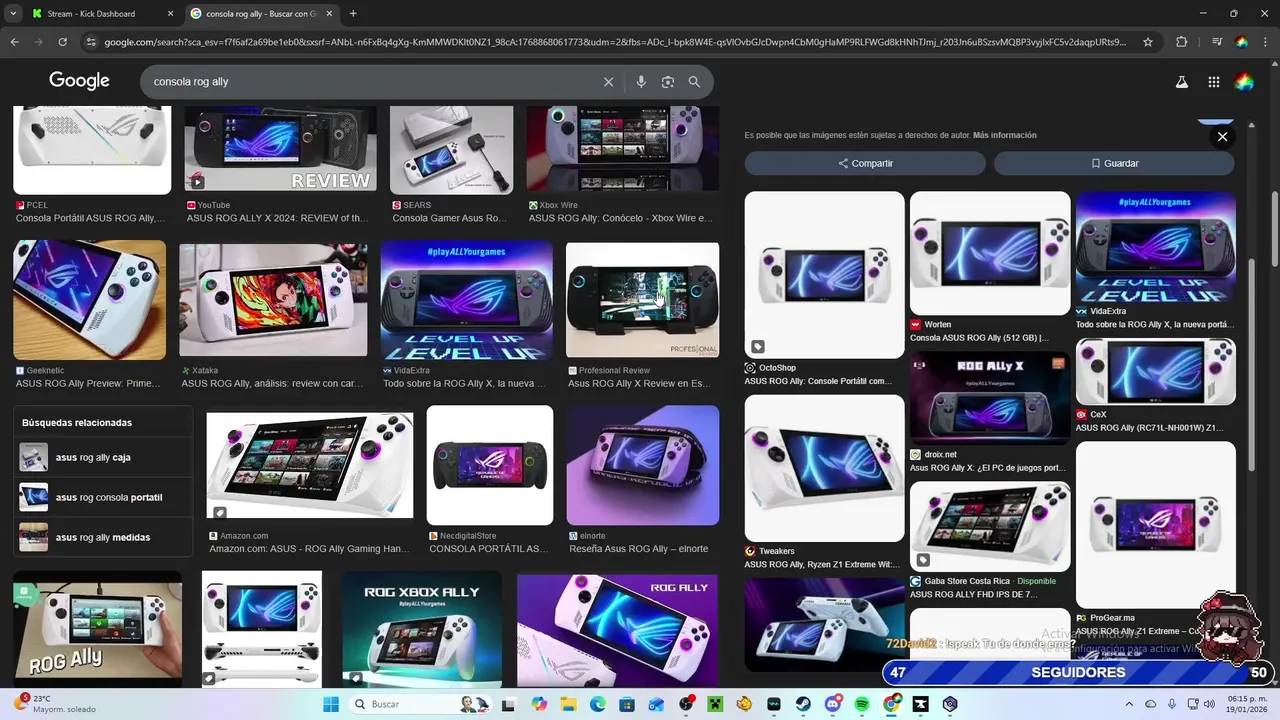The height and width of the screenshot is (720, 1280).
Task: Open the Tweakers ROG Ally Ryzen Z1 image
Action: (x=824, y=468)
